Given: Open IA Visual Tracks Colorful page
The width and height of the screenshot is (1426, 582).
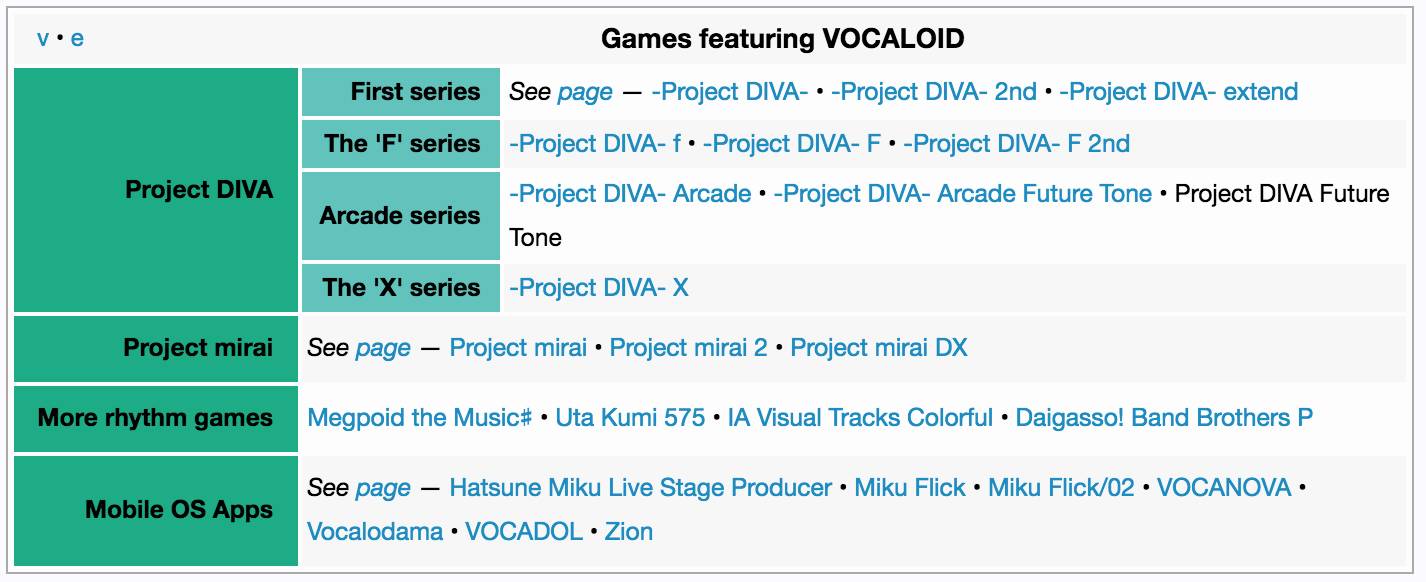Looking at the screenshot, I should (860, 417).
